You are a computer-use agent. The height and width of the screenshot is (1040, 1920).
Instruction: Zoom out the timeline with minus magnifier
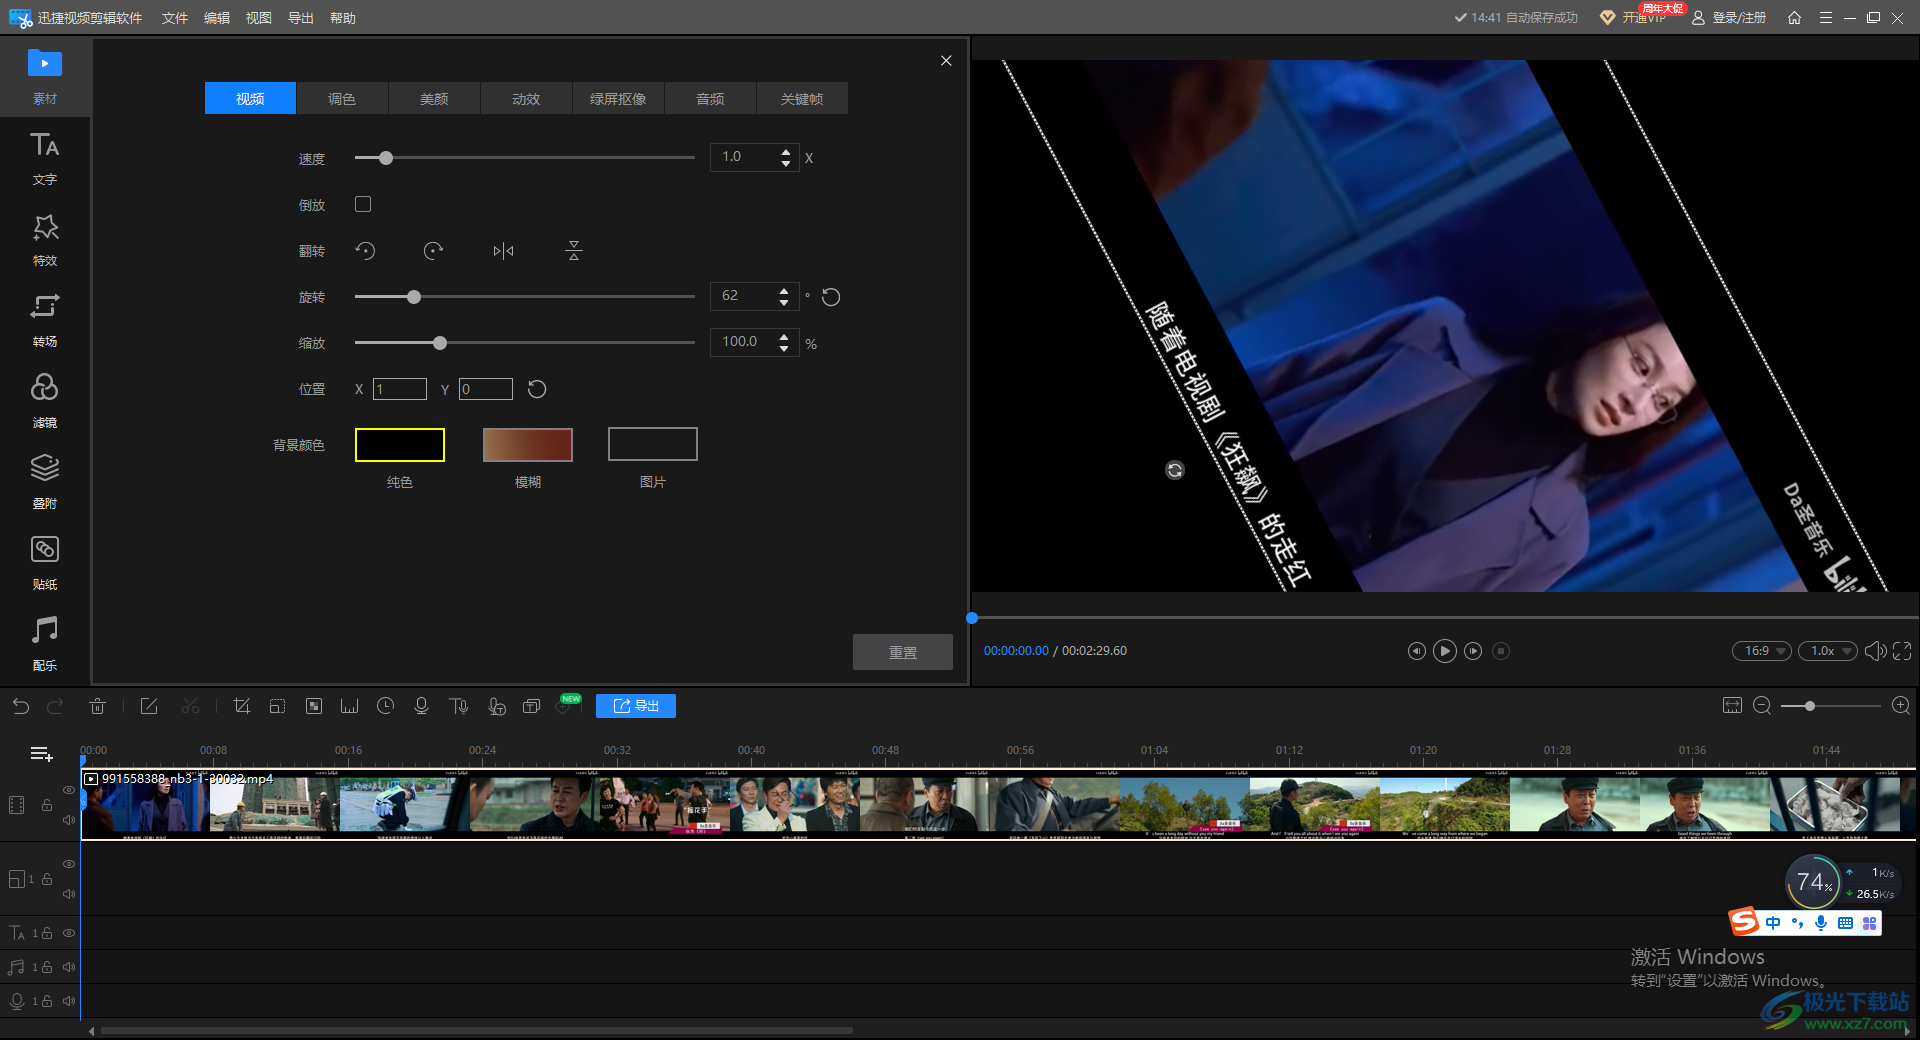pos(1762,706)
